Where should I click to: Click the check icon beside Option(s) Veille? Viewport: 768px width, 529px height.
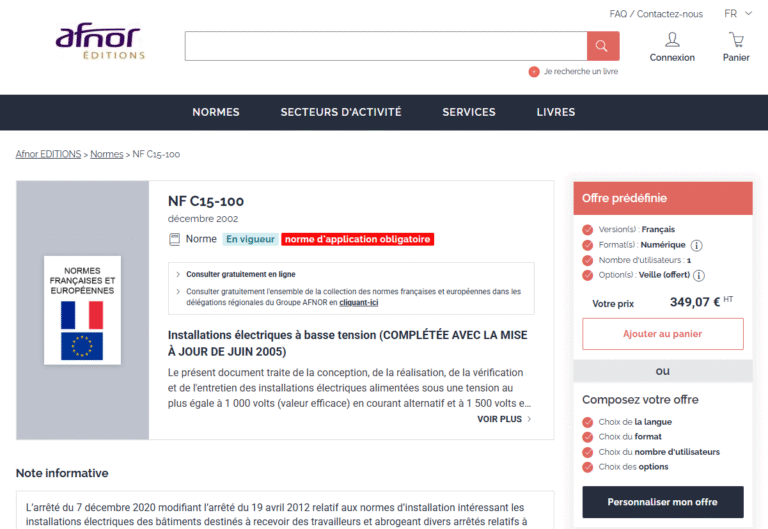tap(588, 275)
